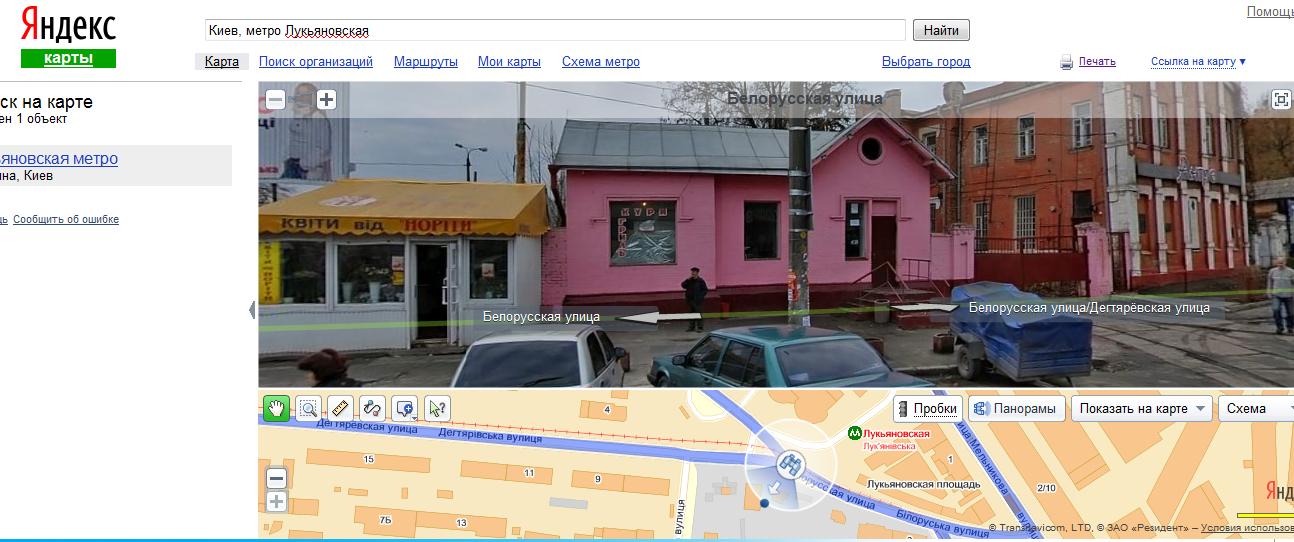
Task: Zoom out the street panorama
Action: click(x=275, y=99)
